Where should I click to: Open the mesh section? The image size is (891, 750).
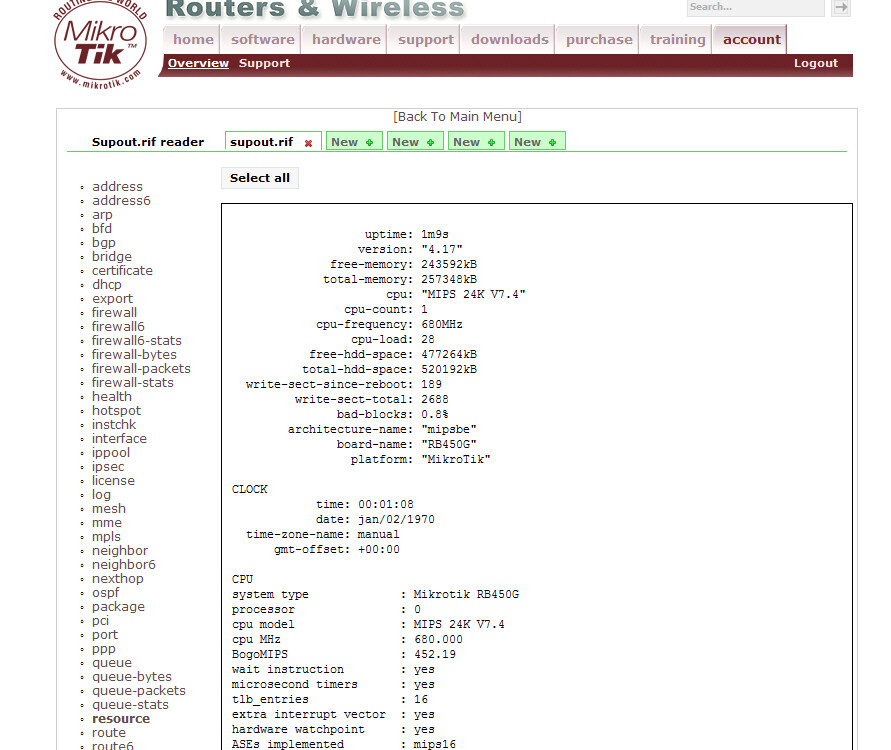(x=109, y=509)
